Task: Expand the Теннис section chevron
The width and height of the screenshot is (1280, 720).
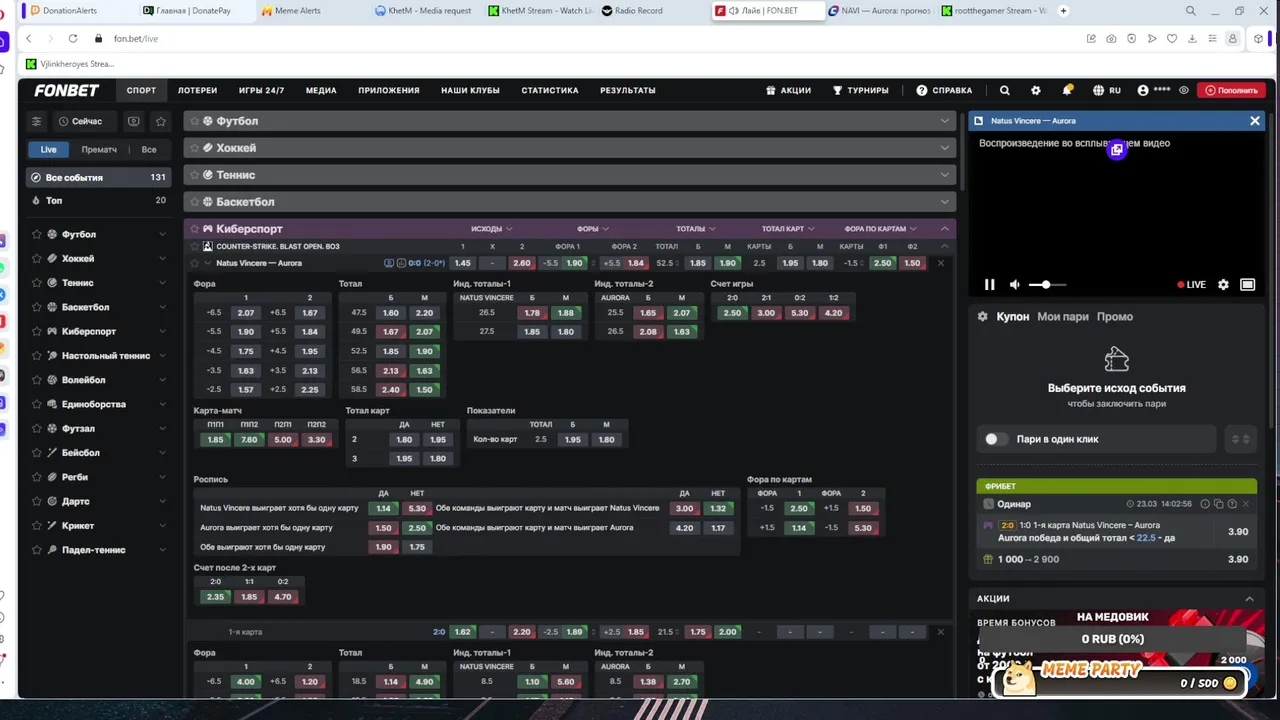Action: point(944,175)
